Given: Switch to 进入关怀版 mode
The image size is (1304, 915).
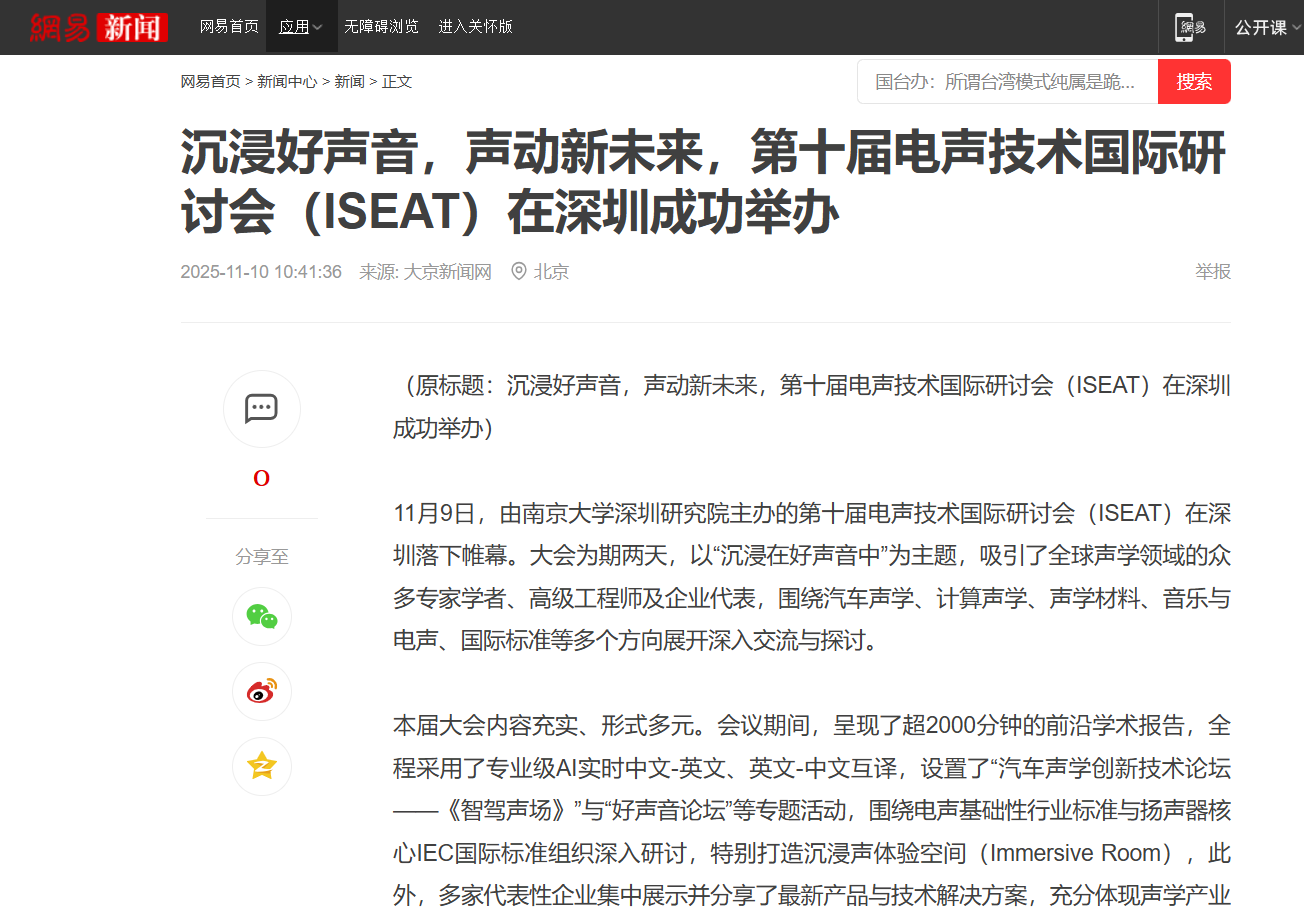Looking at the screenshot, I should click(475, 27).
